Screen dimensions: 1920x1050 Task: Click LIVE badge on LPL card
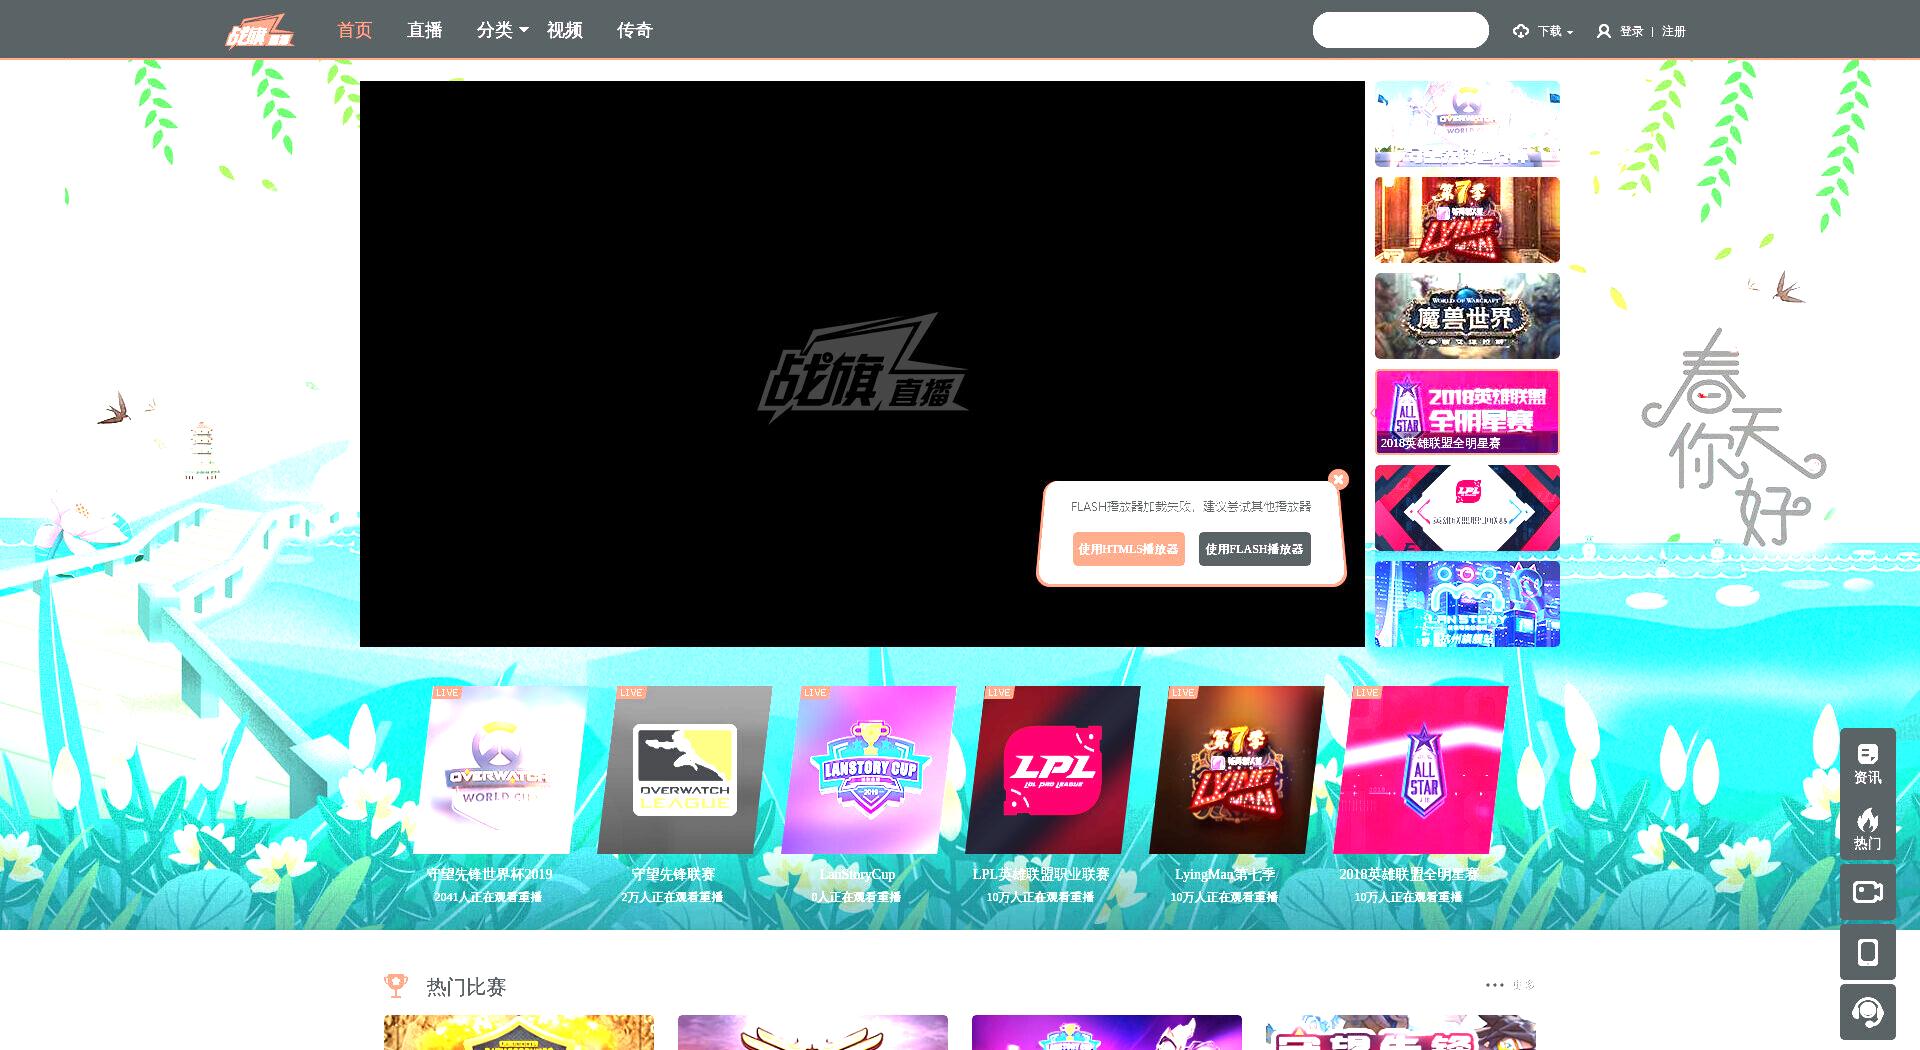click(999, 692)
